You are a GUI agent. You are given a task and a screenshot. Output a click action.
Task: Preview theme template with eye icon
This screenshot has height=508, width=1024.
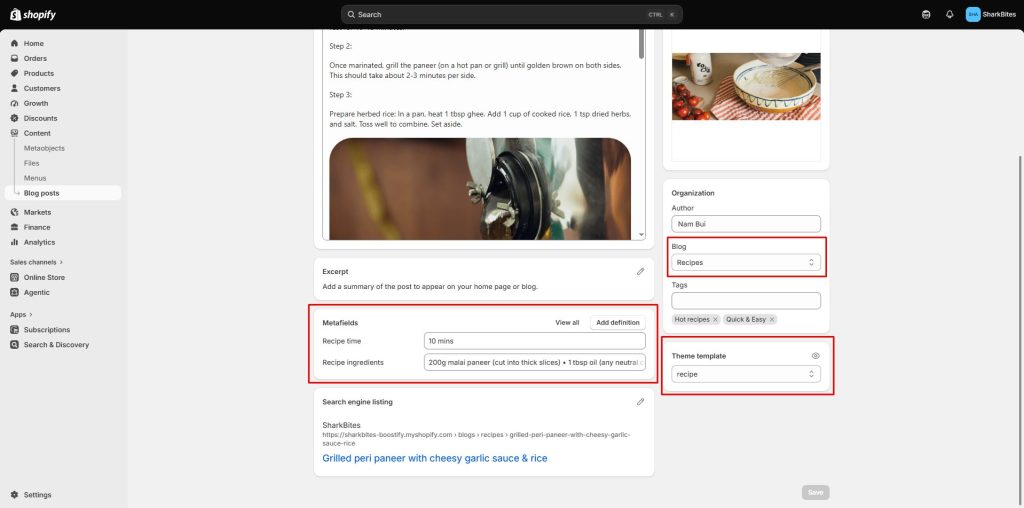pos(815,356)
